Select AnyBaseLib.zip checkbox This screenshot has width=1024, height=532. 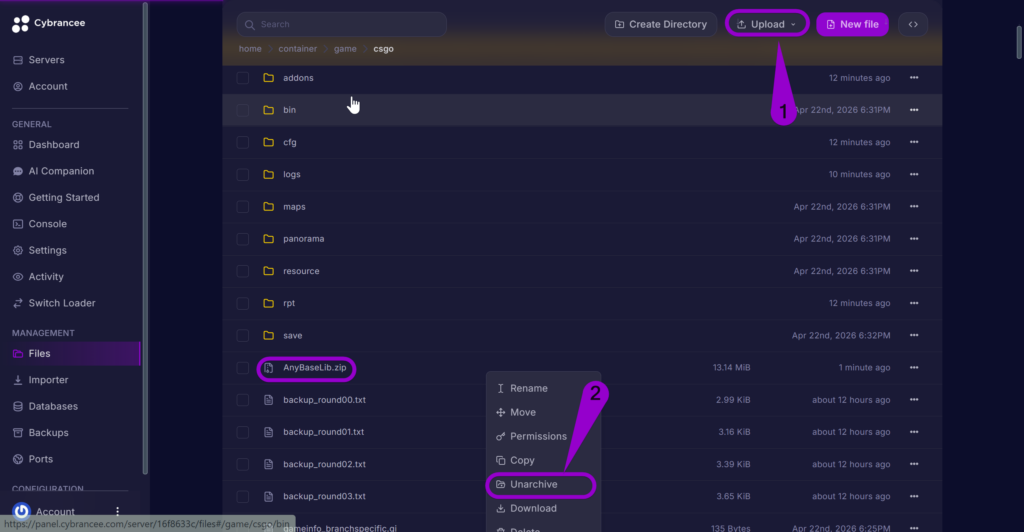[243, 368]
